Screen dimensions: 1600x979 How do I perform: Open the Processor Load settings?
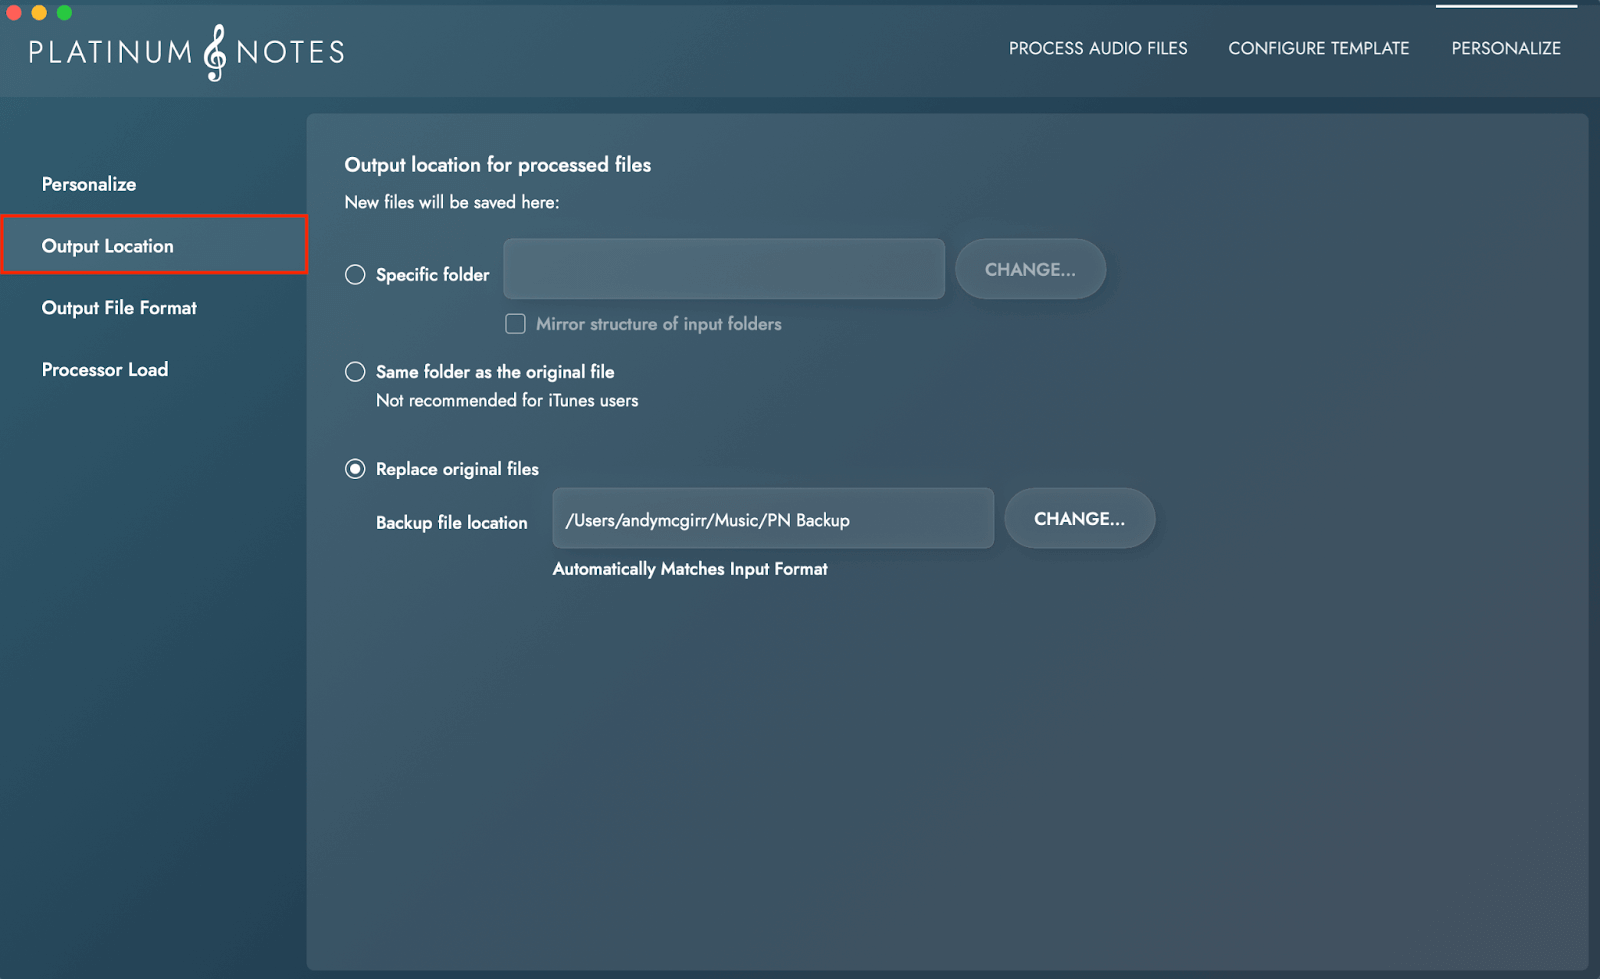[x=105, y=370]
